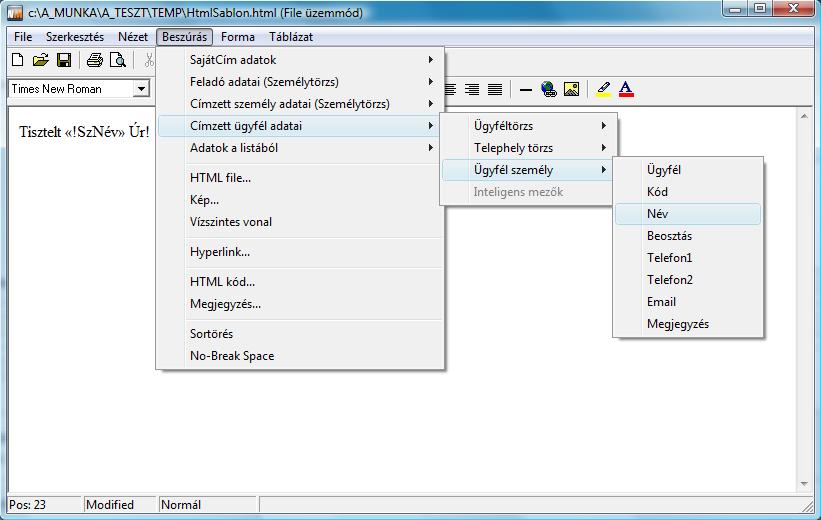Click the Align Right toolbar icon
Viewport: 821px width, 520px height.
pos(472,89)
